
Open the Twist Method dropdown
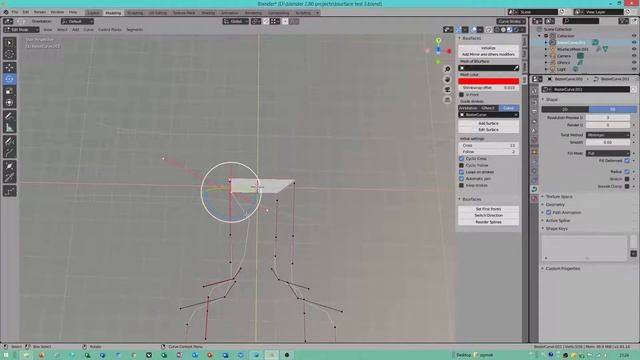pyautogui.click(x=608, y=135)
